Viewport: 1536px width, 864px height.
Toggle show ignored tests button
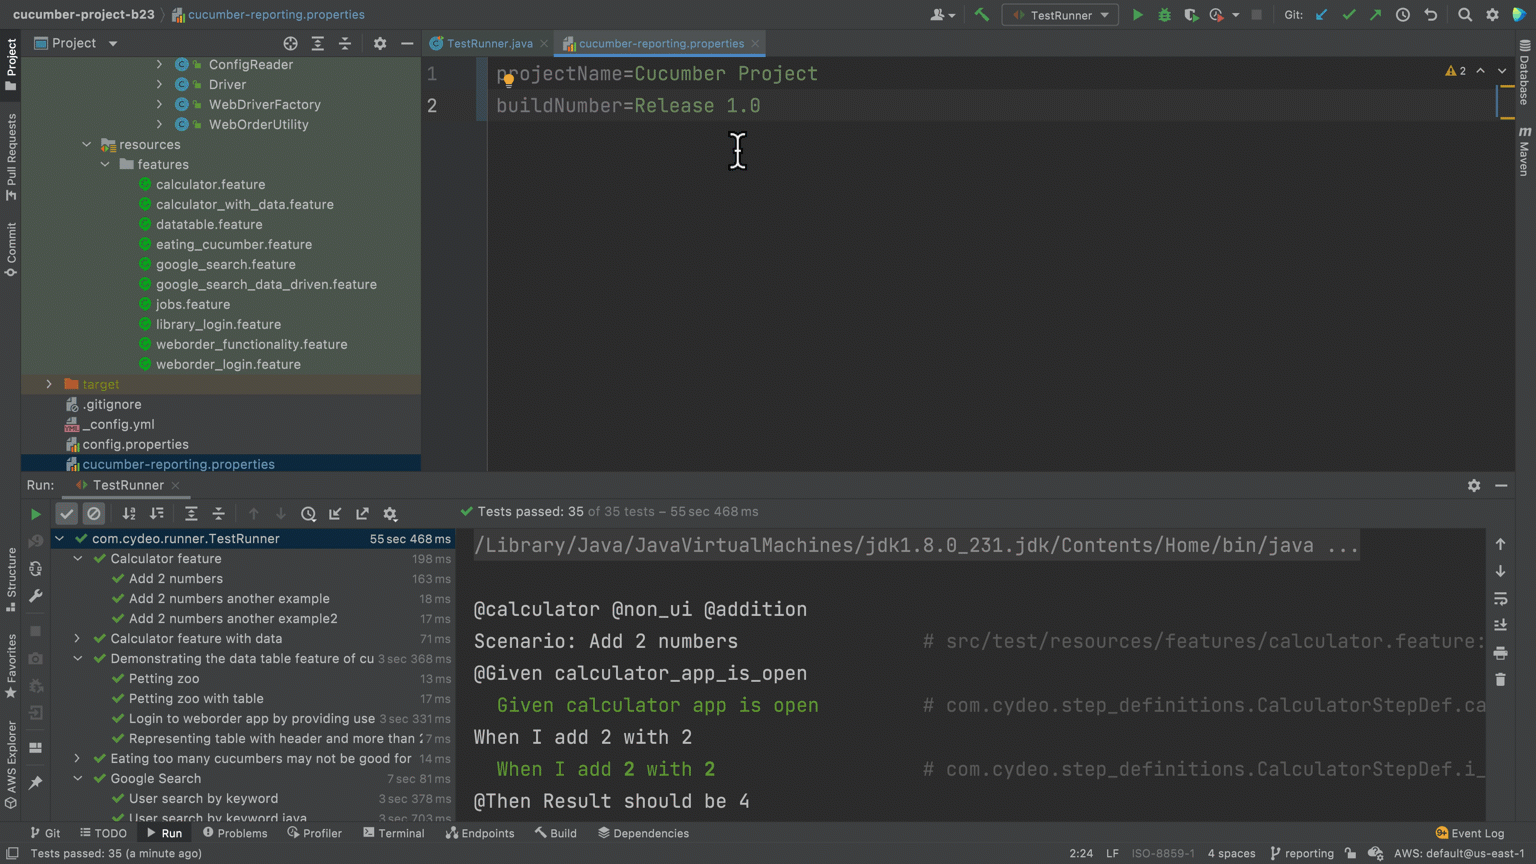click(x=94, y=513)
